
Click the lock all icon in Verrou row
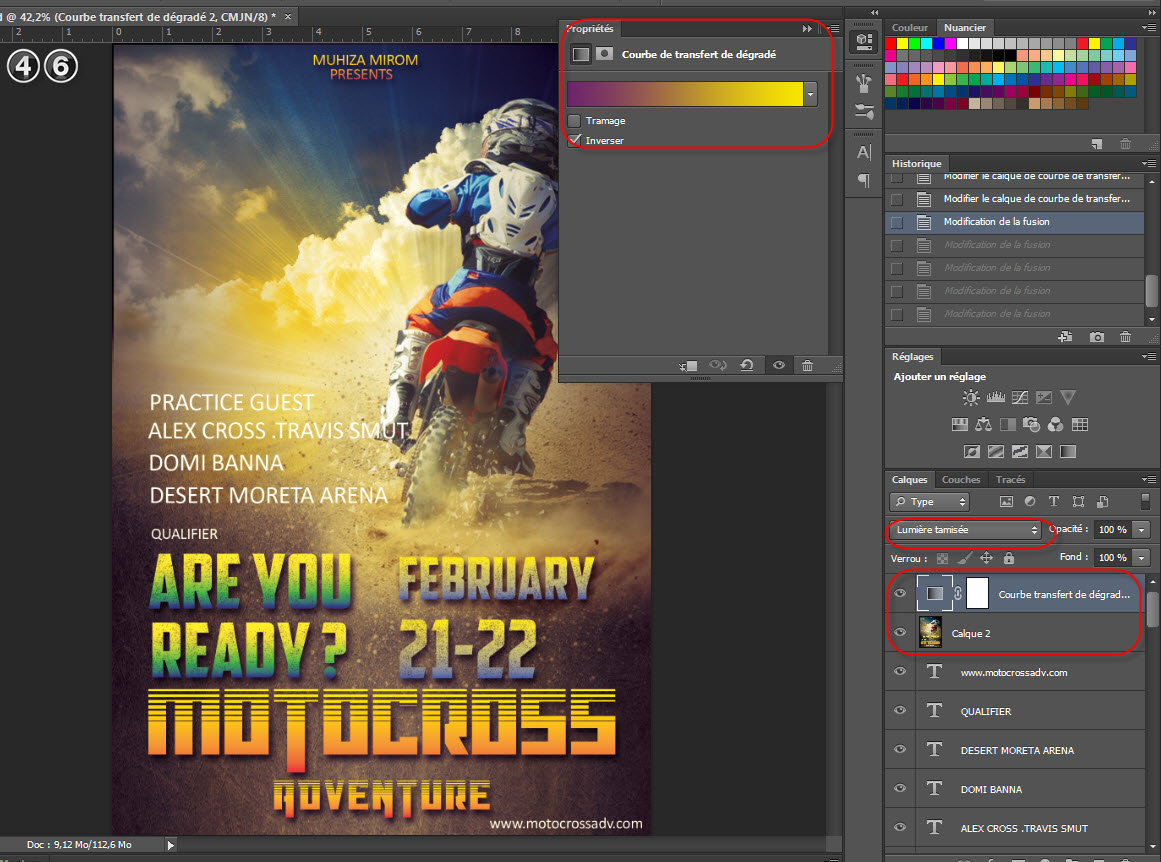coord(1008,558)
